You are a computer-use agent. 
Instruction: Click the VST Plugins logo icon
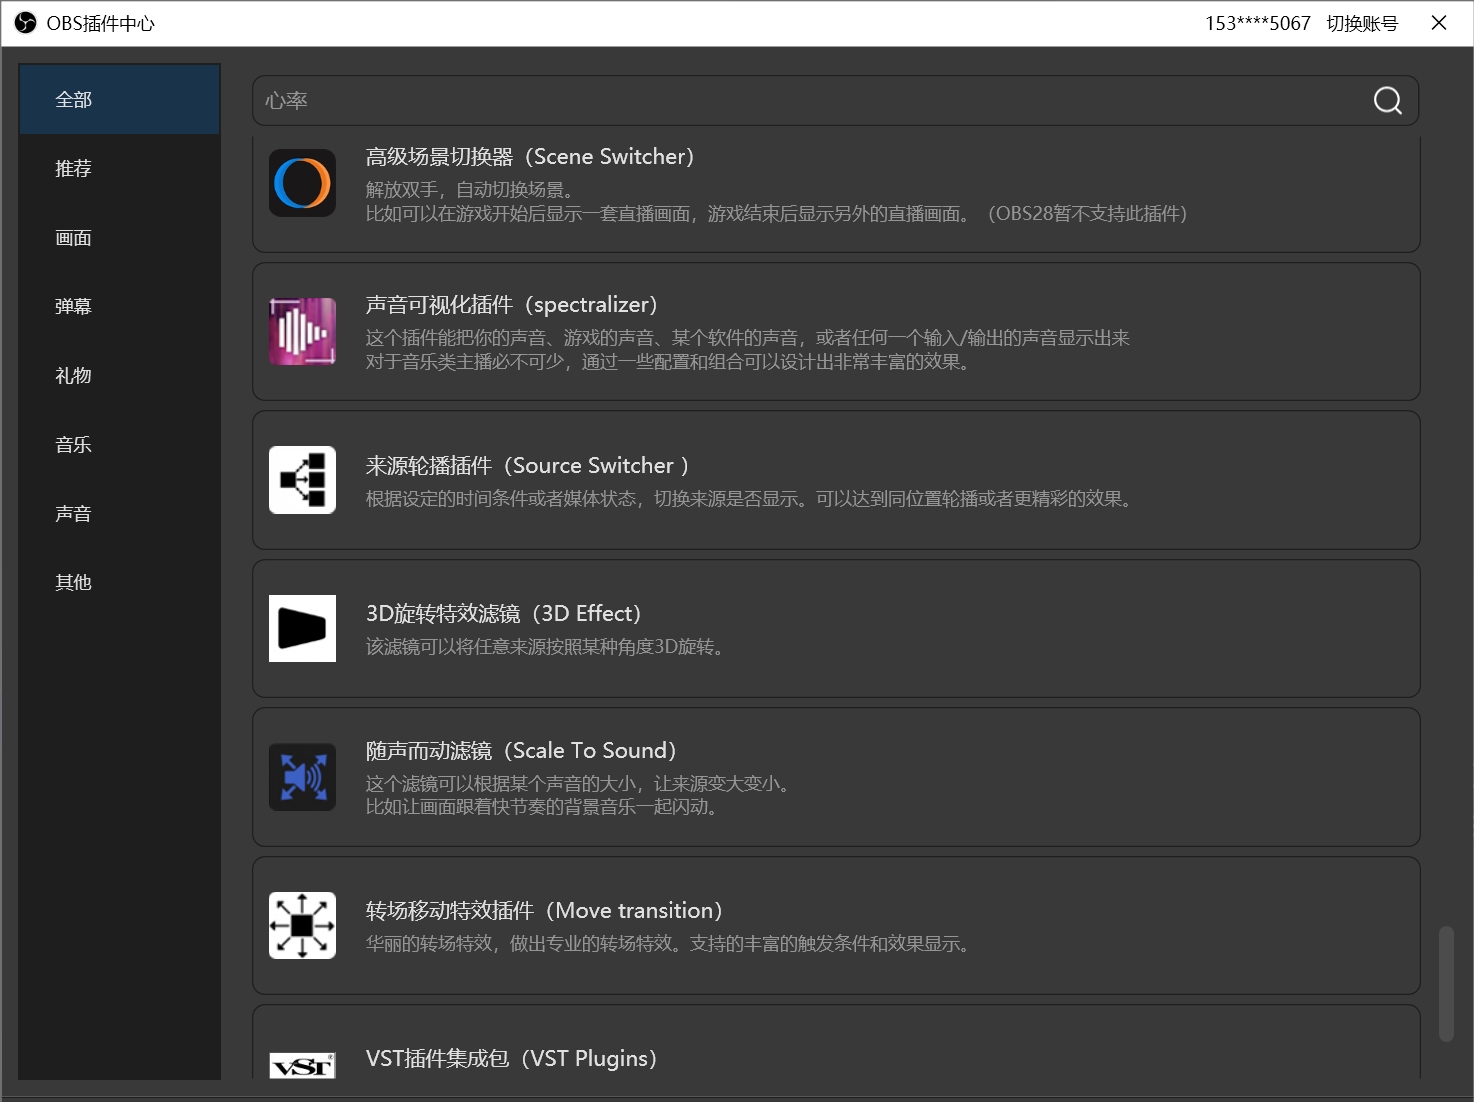click(x=302, y=1065)
